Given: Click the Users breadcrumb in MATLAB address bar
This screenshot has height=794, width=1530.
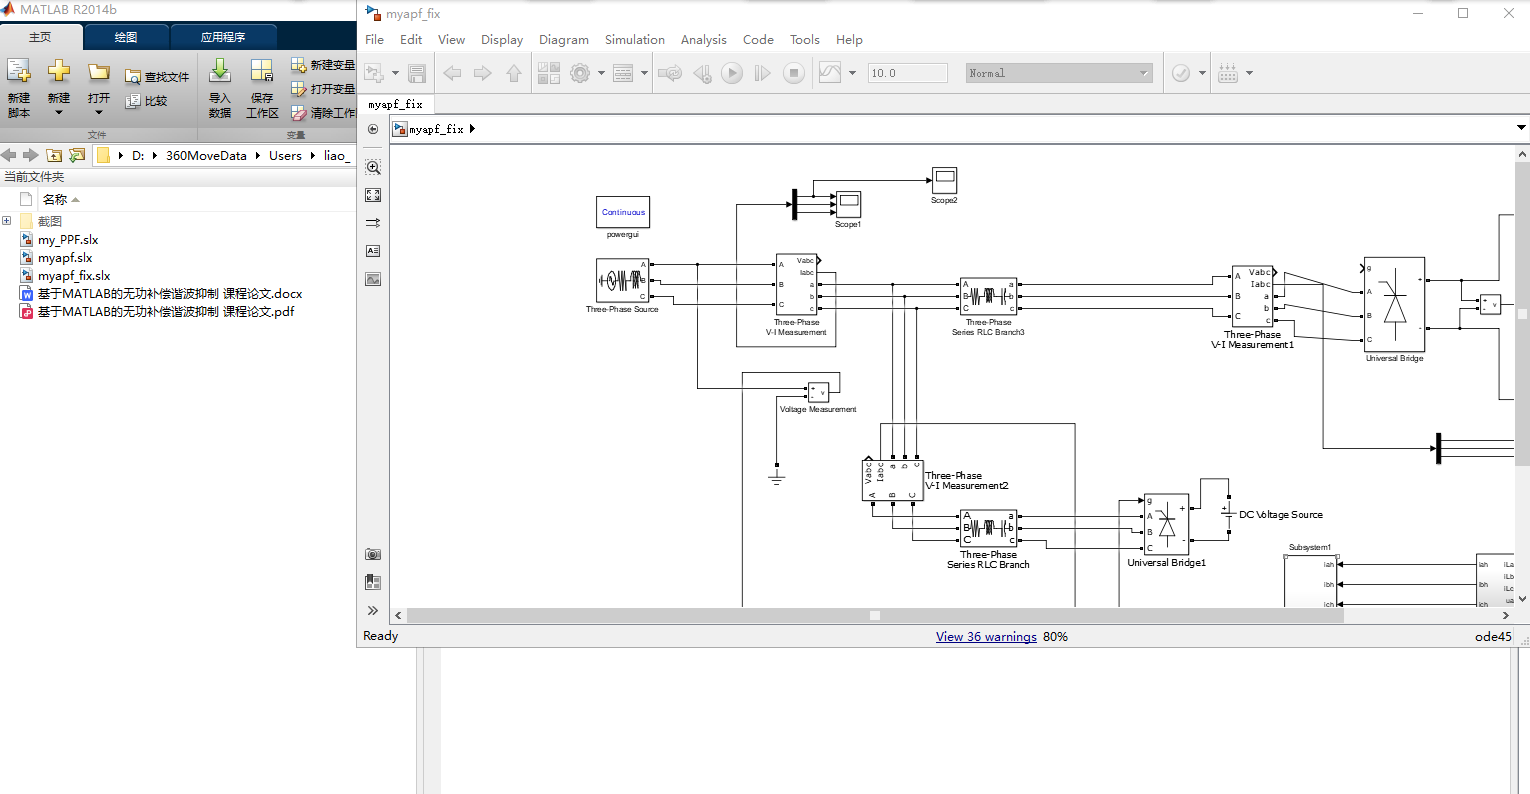Looking at the screenshot, I should click(x=285, y=155).
